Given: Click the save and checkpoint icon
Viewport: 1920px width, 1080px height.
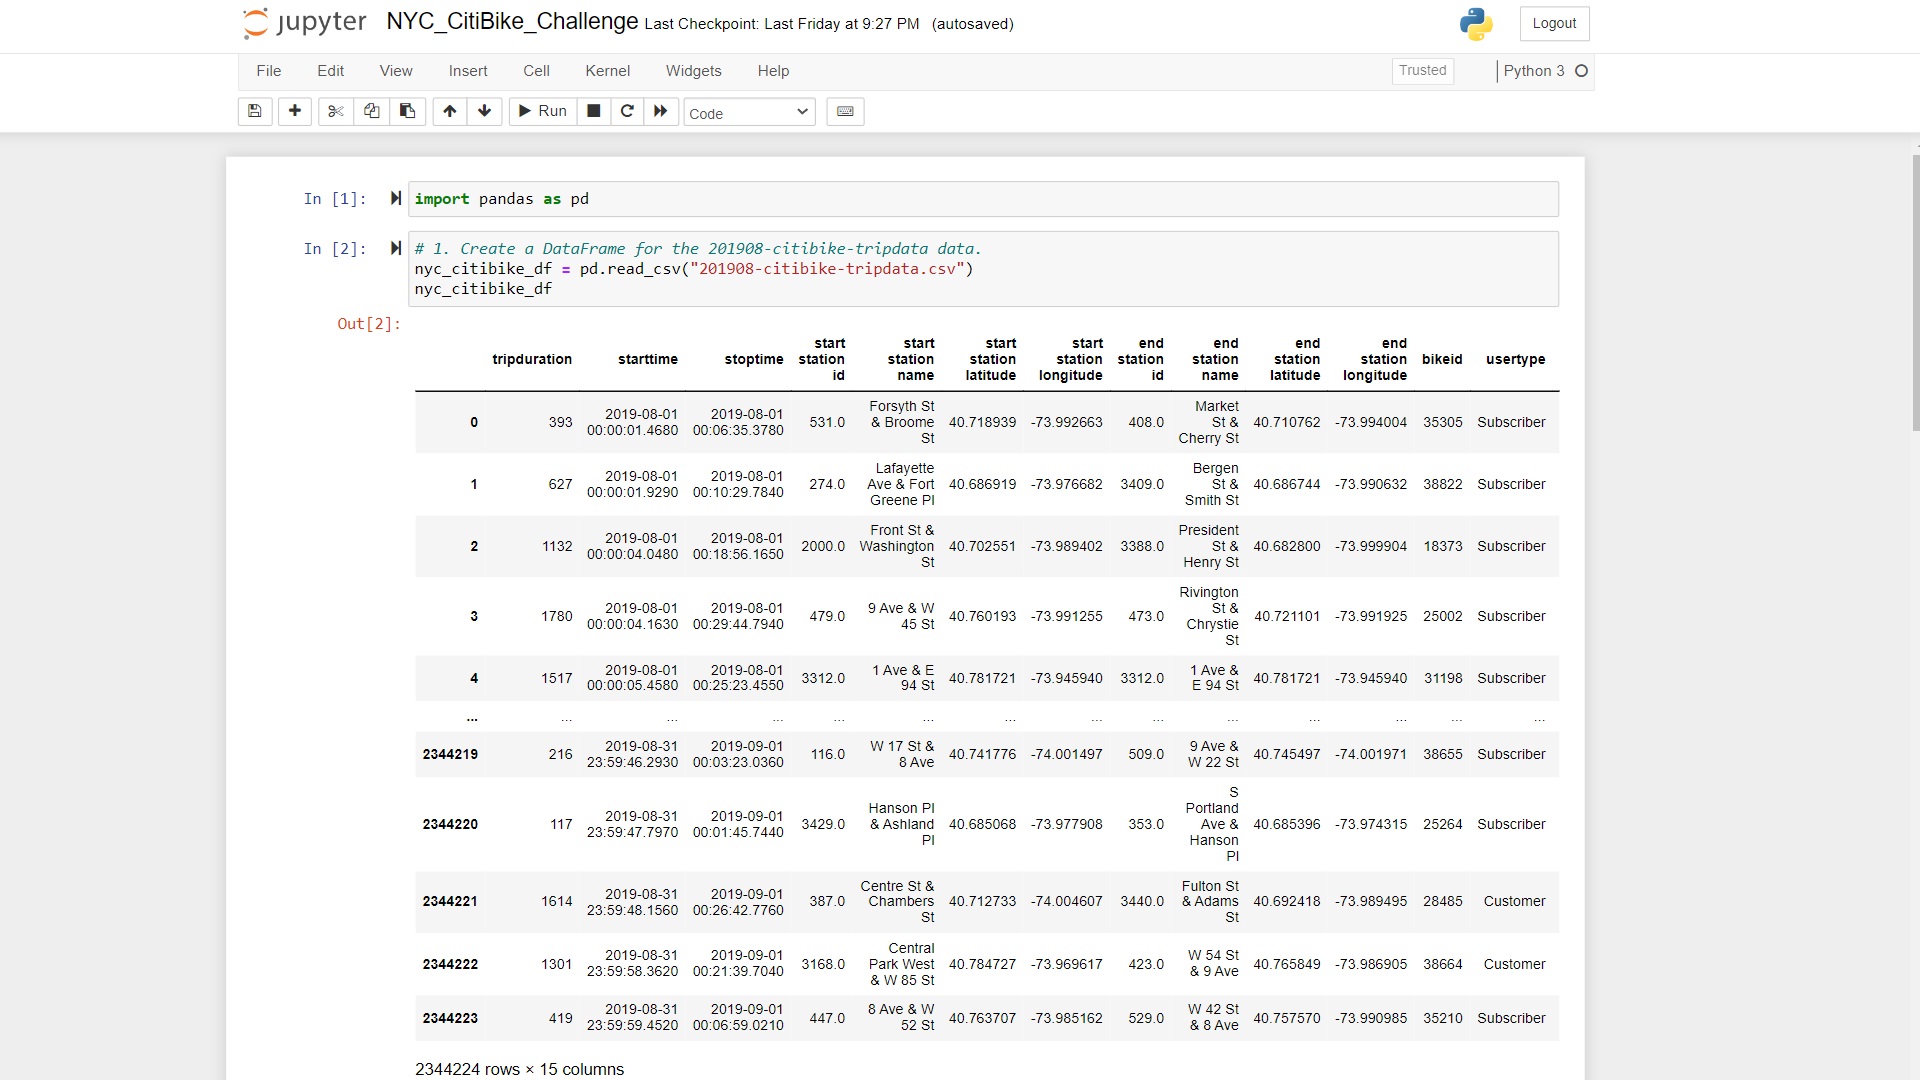Looking at the screenshot, I should pos(255,111).
